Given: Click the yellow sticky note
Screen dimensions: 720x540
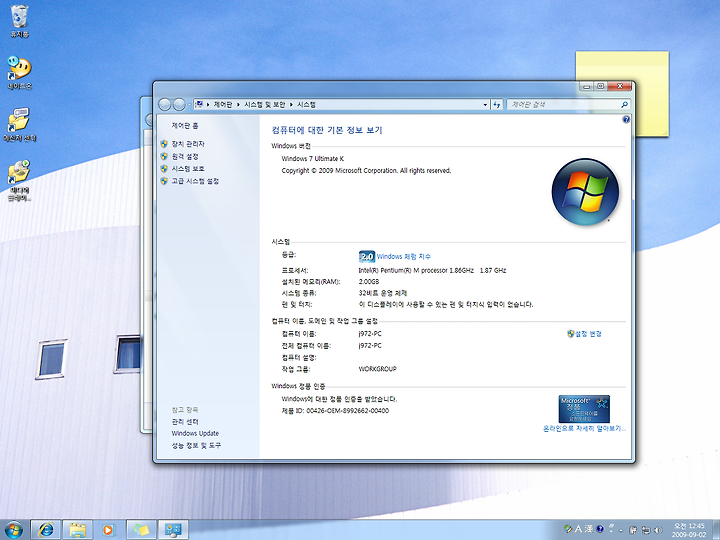Looking at the screenshot, I should [650, 94].
